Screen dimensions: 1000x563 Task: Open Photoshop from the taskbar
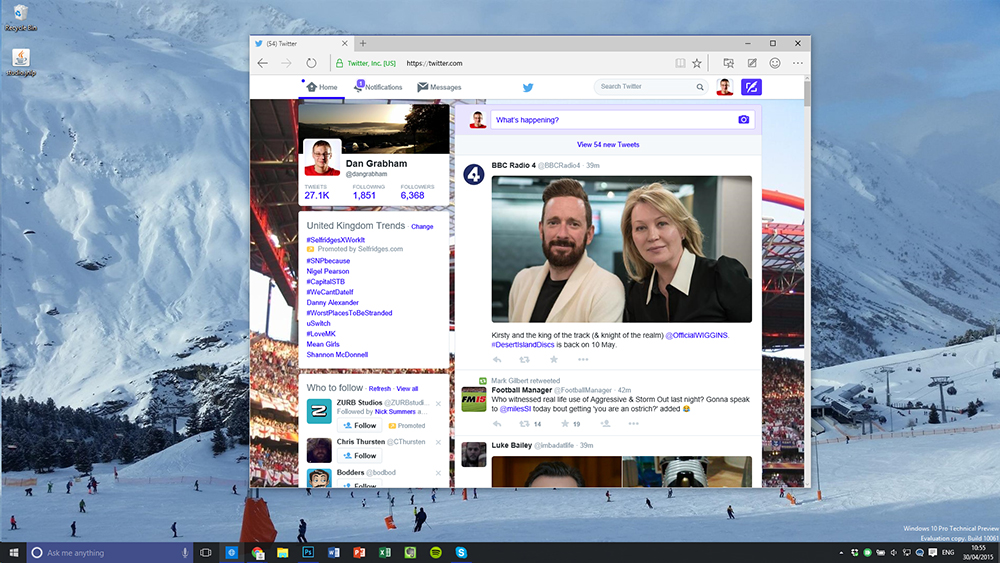(307, 553)
